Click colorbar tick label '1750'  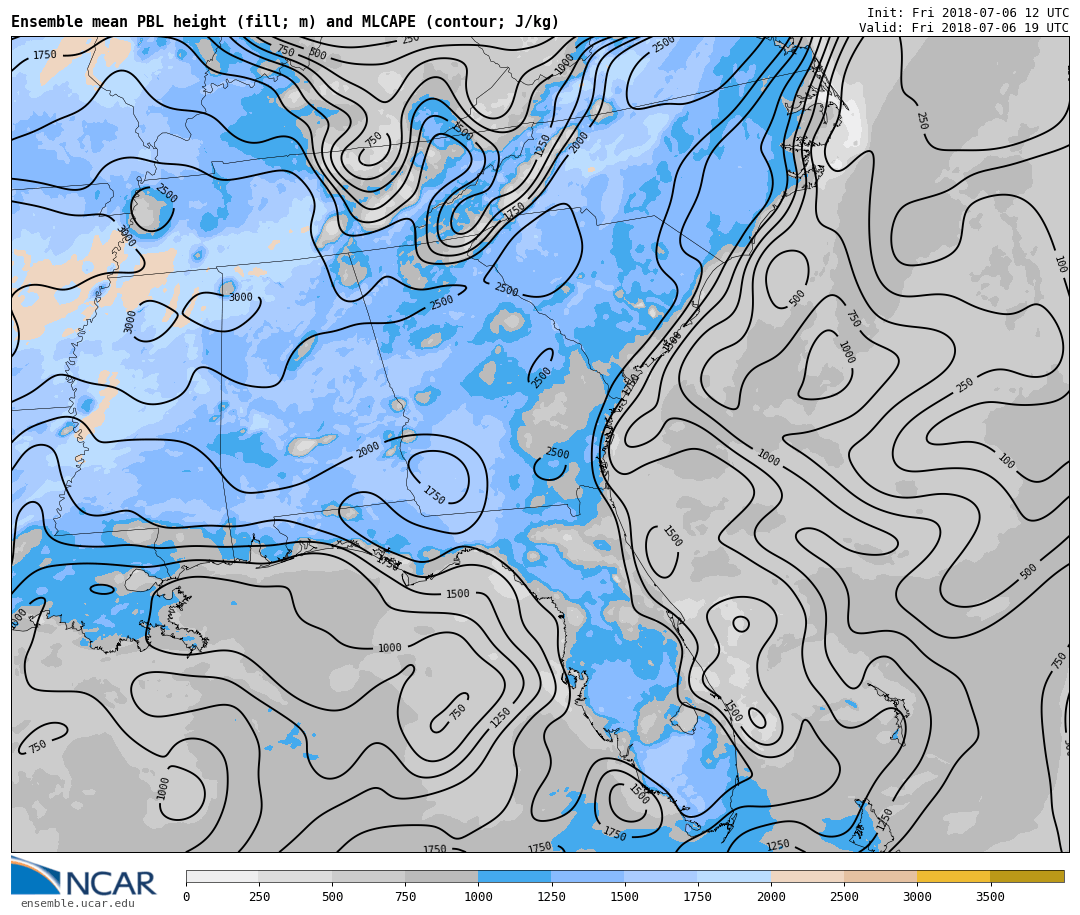coord(698,896)
